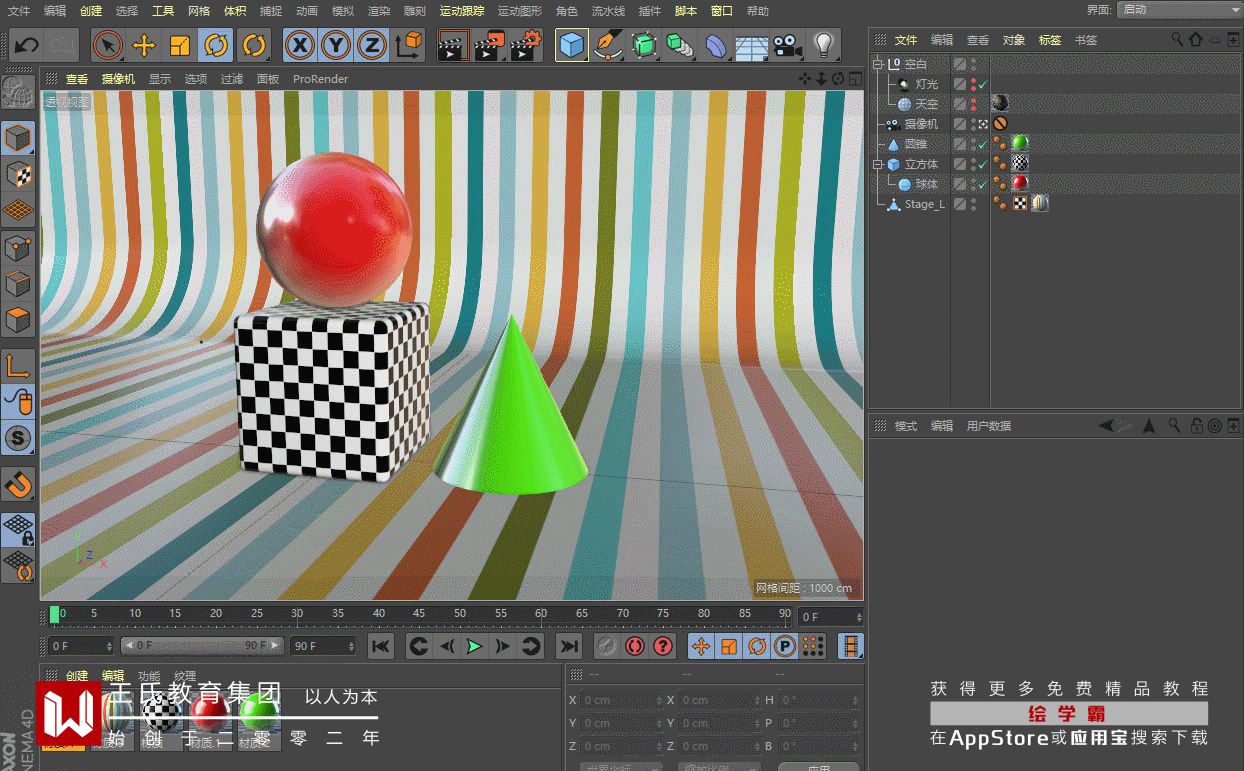Toggle the X axis lock
This screenshot has width=1244, height=771.
pos(300,45)
